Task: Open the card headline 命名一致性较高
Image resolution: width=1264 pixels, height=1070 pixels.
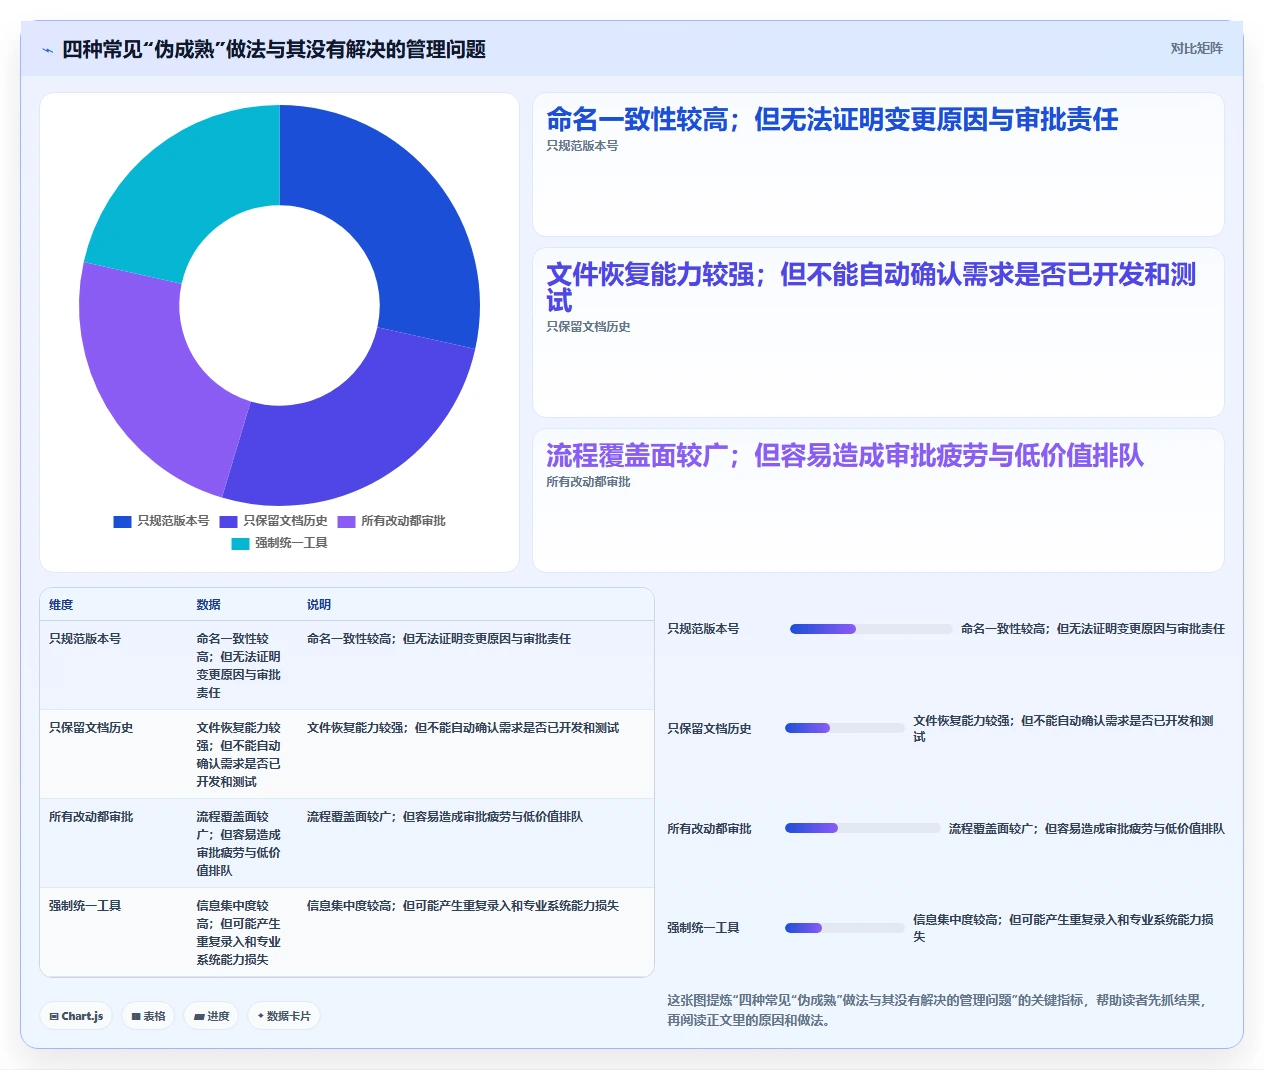Action: tap(832, 120)
